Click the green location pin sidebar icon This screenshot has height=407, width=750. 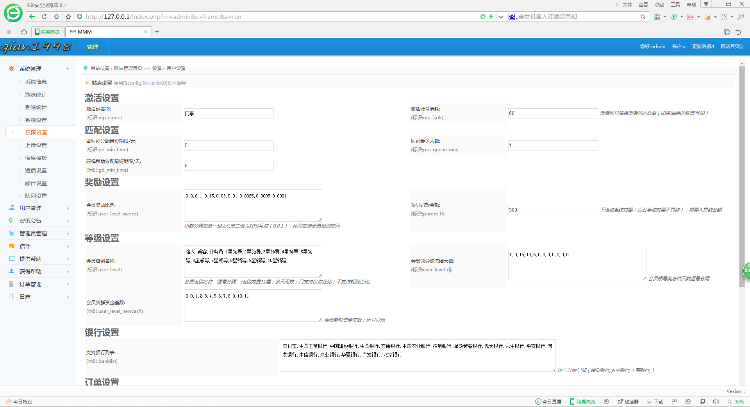click(11, 220)
